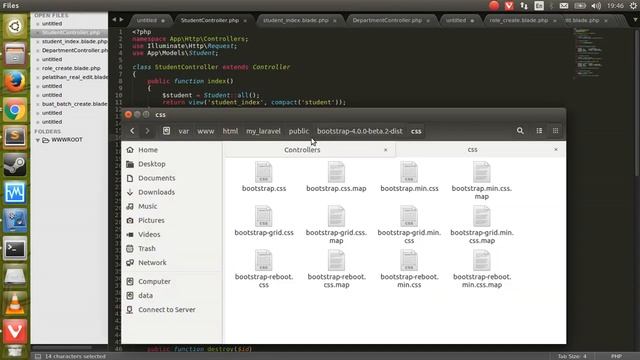Click the root disk path icon
The image size is (640, 360).
tap(166, 131)
